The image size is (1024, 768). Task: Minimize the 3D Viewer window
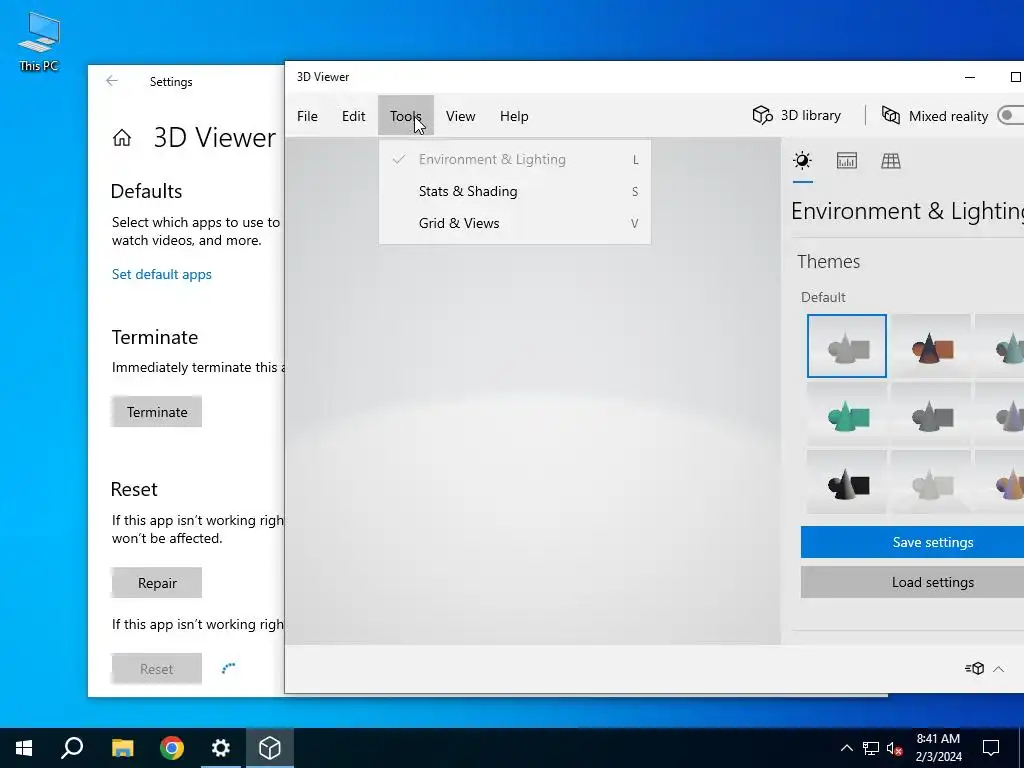tap(970, 77)
